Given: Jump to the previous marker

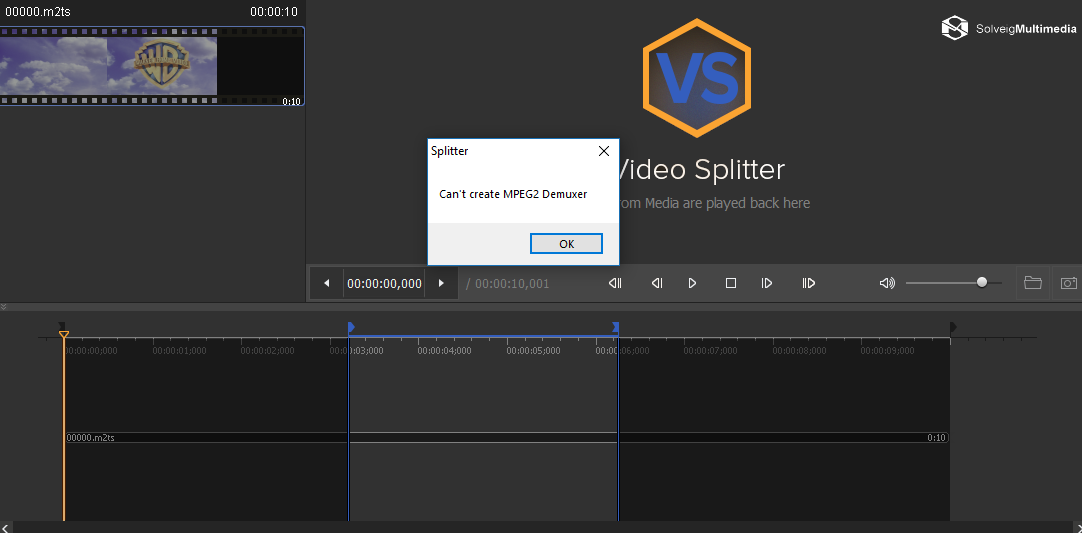Looking at the screenshot, I should point(615,283).
